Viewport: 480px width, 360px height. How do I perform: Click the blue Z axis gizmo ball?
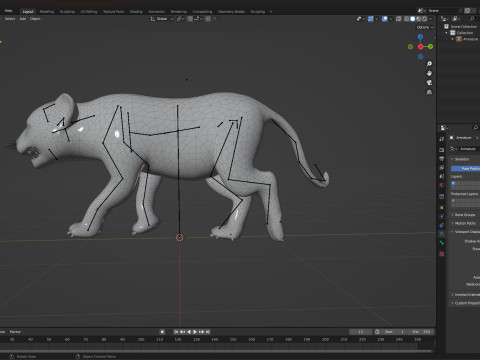(x=420, y=37)
